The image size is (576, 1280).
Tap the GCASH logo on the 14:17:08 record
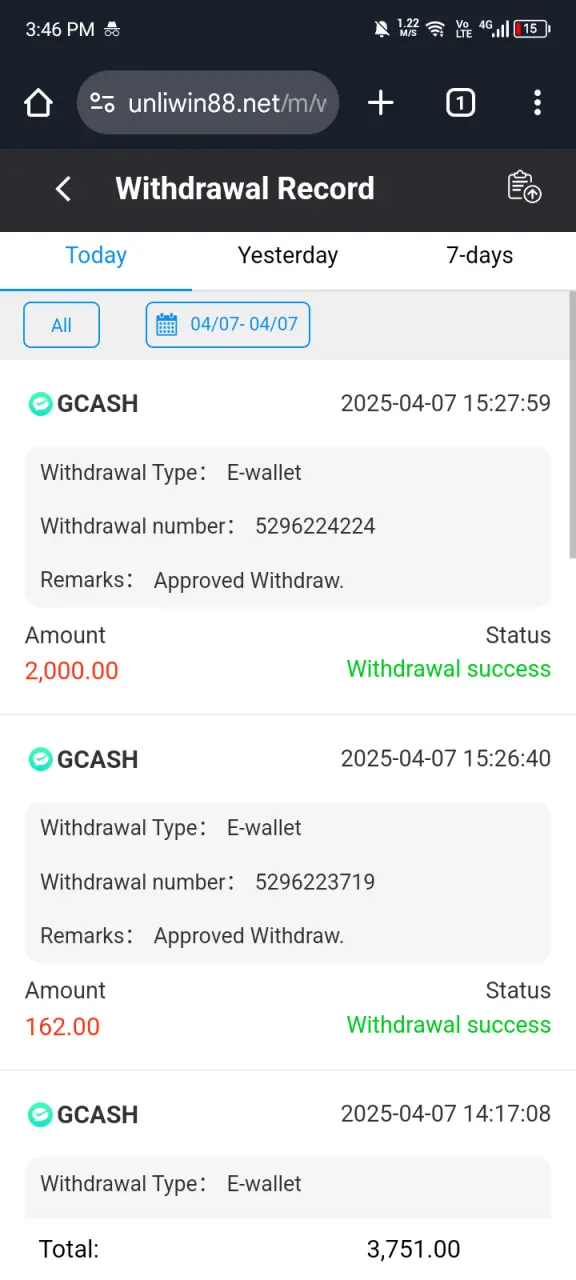(40, 1115)
